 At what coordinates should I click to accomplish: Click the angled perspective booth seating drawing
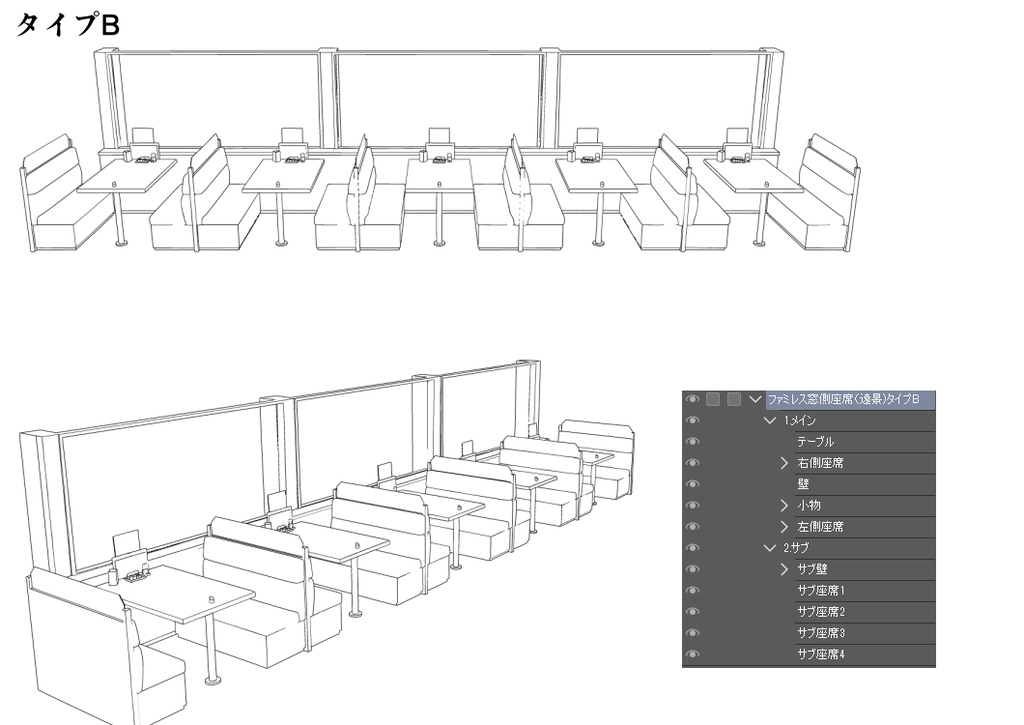327,542
